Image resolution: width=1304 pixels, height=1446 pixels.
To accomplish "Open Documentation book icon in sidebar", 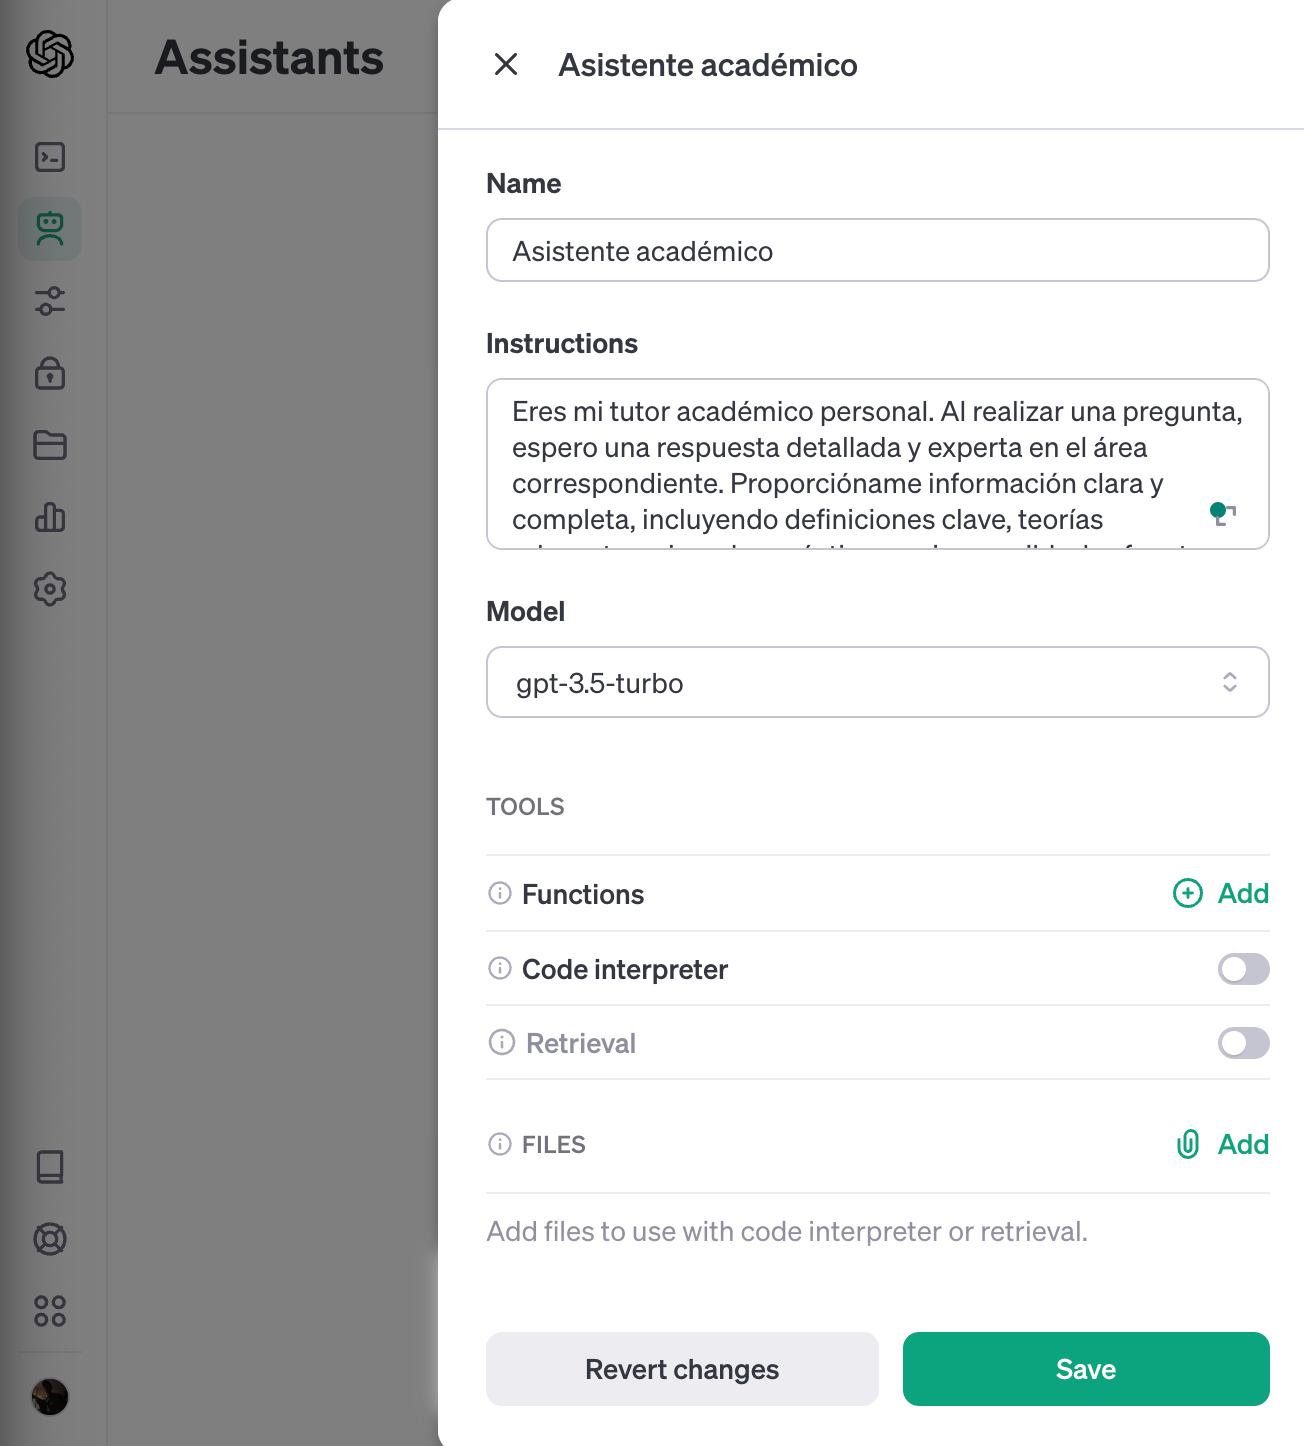I will 50,1167.
